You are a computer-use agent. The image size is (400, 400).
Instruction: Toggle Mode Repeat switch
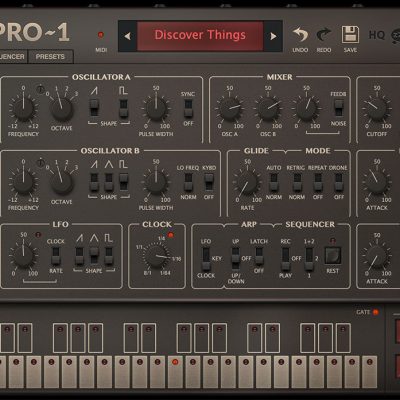[318, 182]
